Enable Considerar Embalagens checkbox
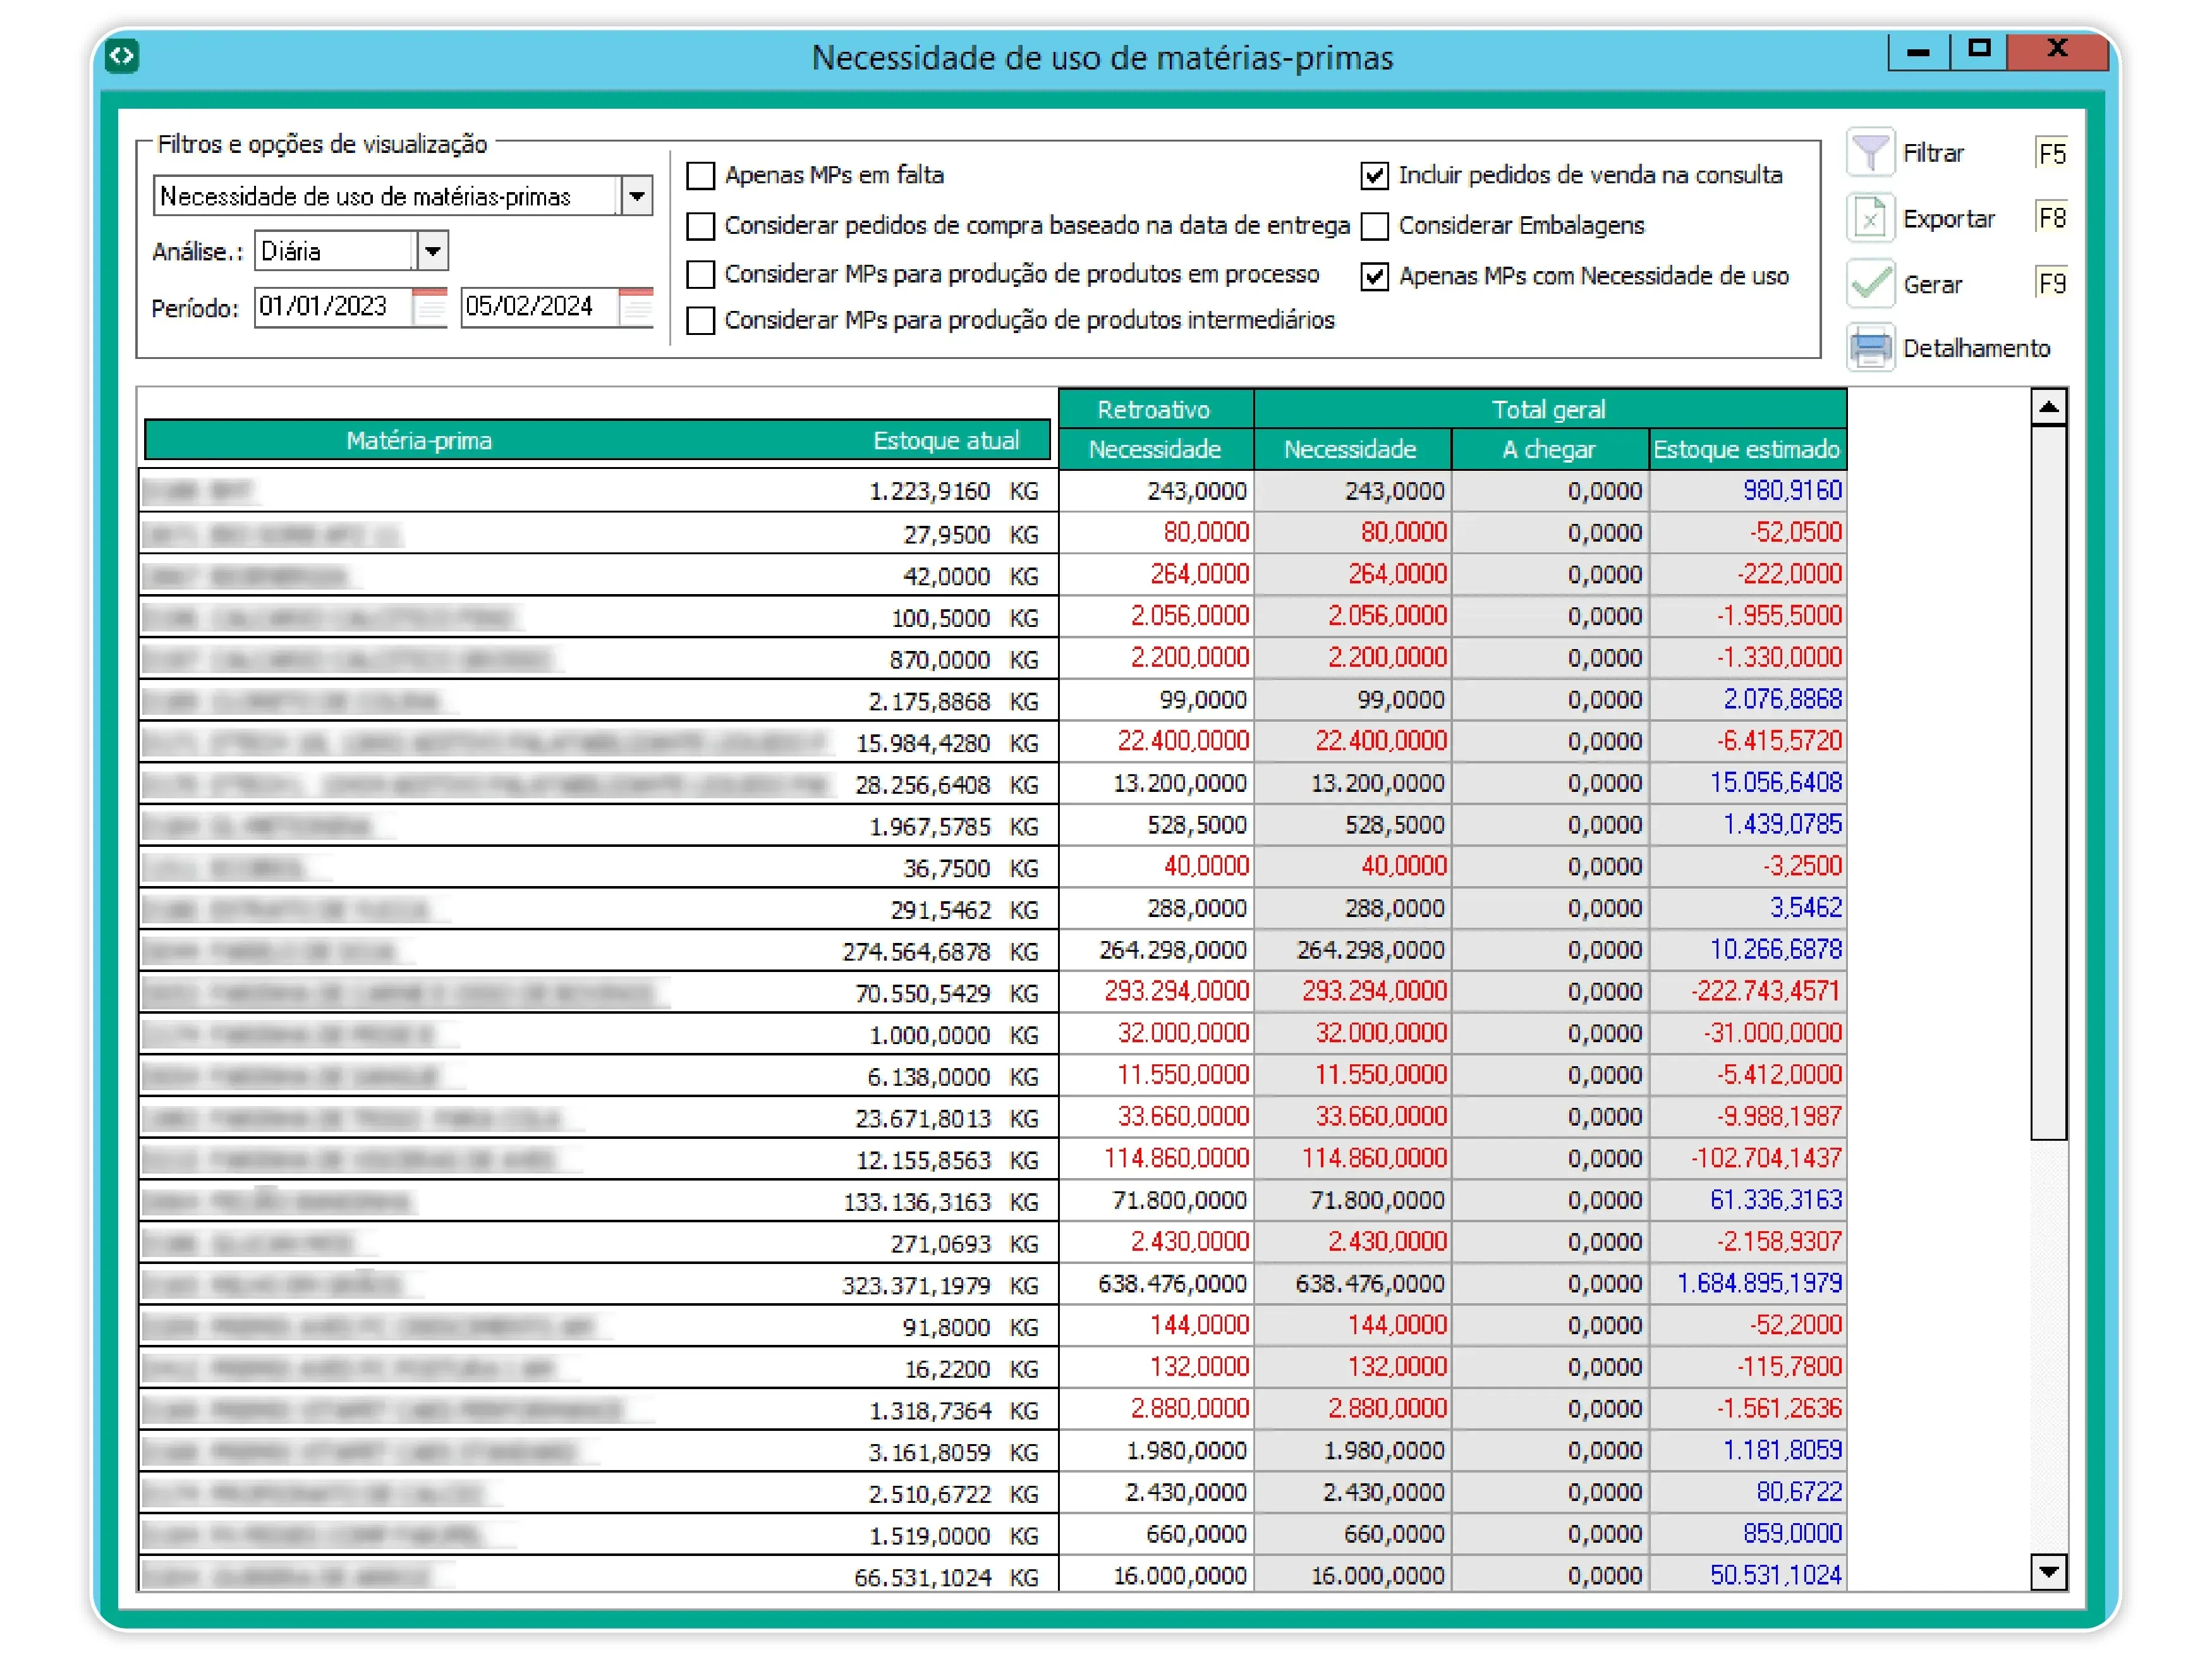 click(1375, 226)
